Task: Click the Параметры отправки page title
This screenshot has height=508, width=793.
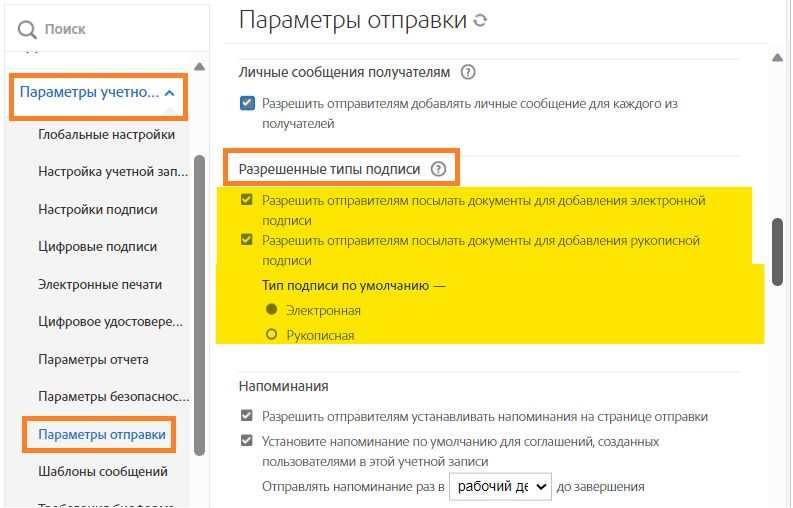Action: [x=353, y=20]
